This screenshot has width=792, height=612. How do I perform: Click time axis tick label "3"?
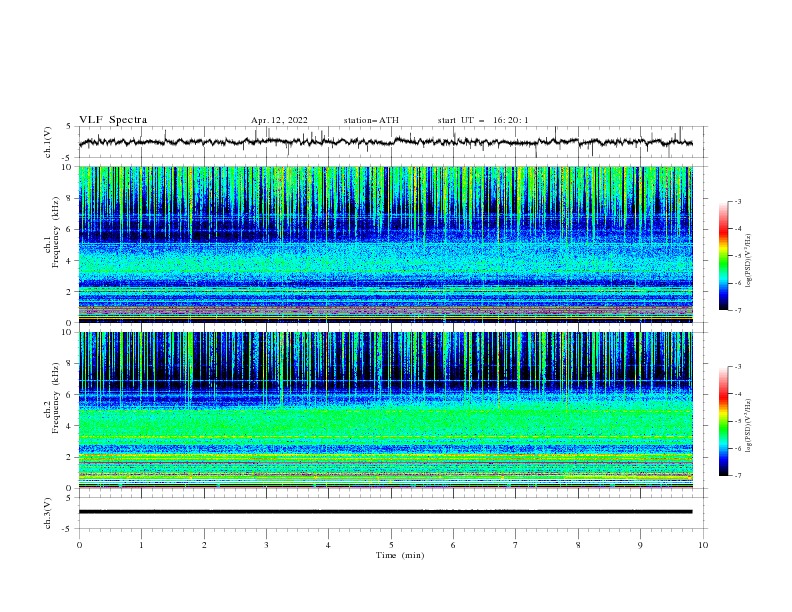click(x=266, y=545)
